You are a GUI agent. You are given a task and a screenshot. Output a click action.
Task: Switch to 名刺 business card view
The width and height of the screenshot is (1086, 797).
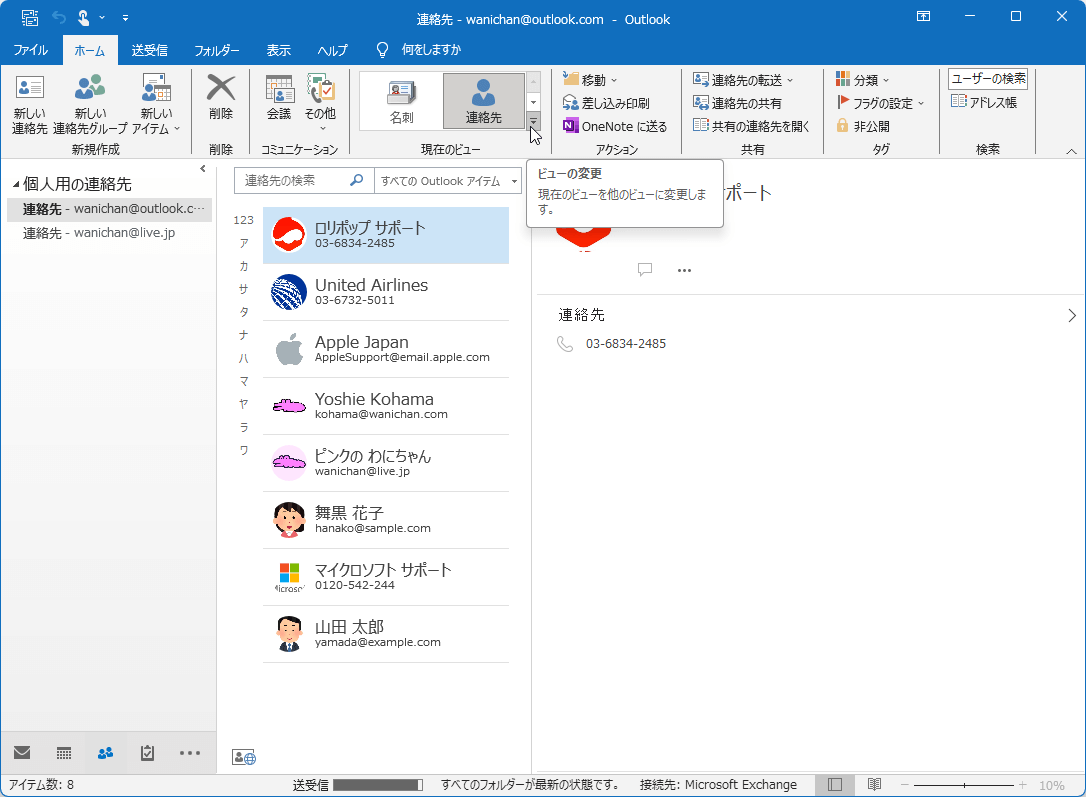pos(402,101)
